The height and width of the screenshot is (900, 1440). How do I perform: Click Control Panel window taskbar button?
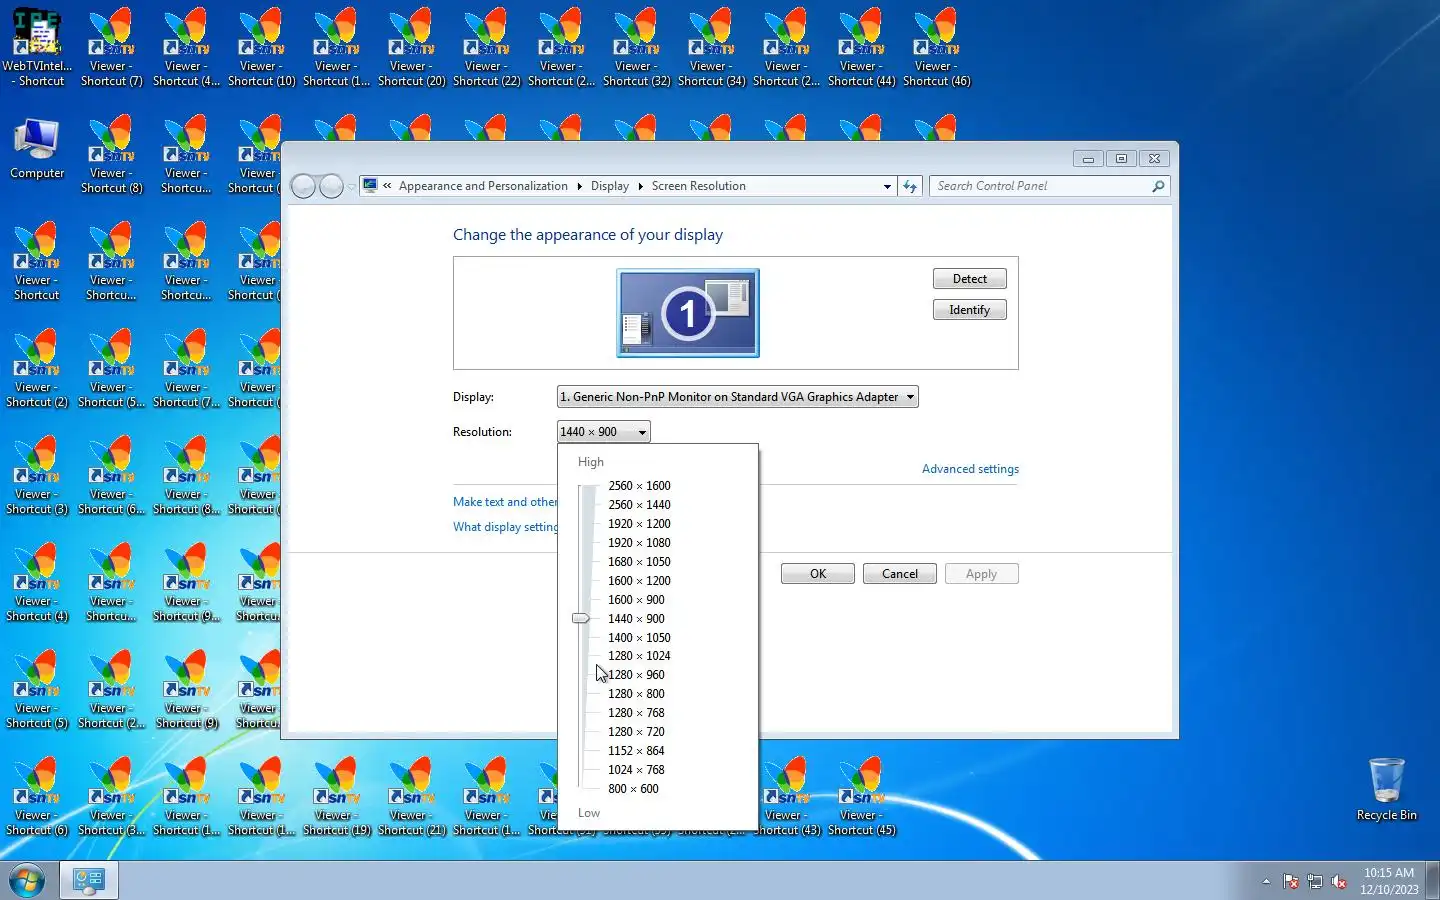(89, 881)
